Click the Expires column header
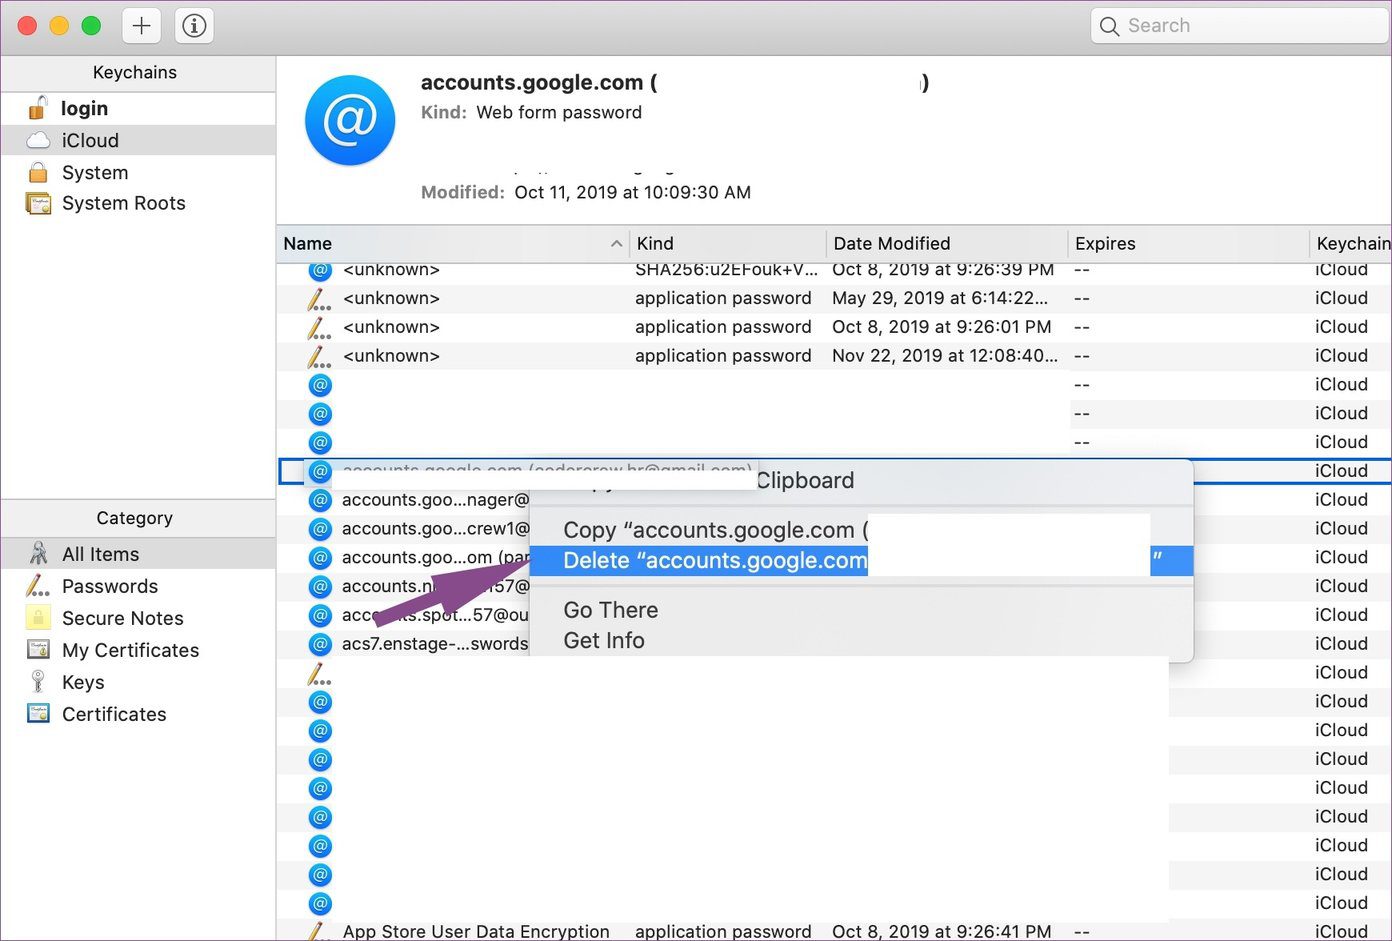Viewport: 1392px width, 941px height. coord(1188,243)
